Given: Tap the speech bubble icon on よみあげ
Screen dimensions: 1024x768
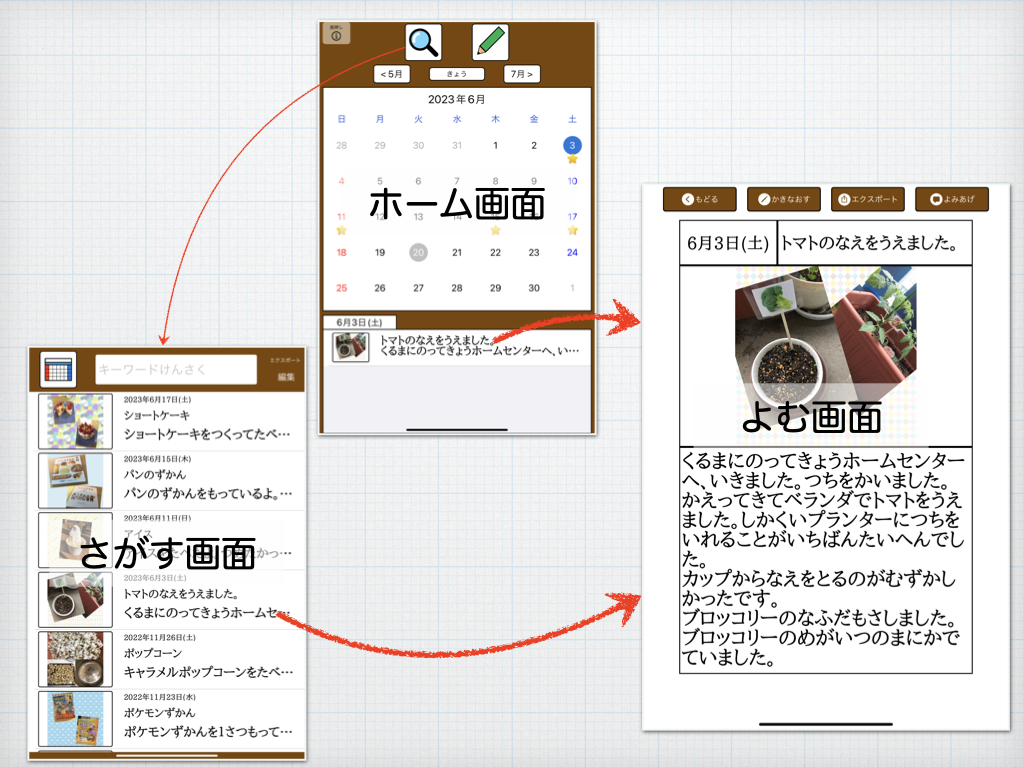Looking at the screenshot, I should click(936, 198).
